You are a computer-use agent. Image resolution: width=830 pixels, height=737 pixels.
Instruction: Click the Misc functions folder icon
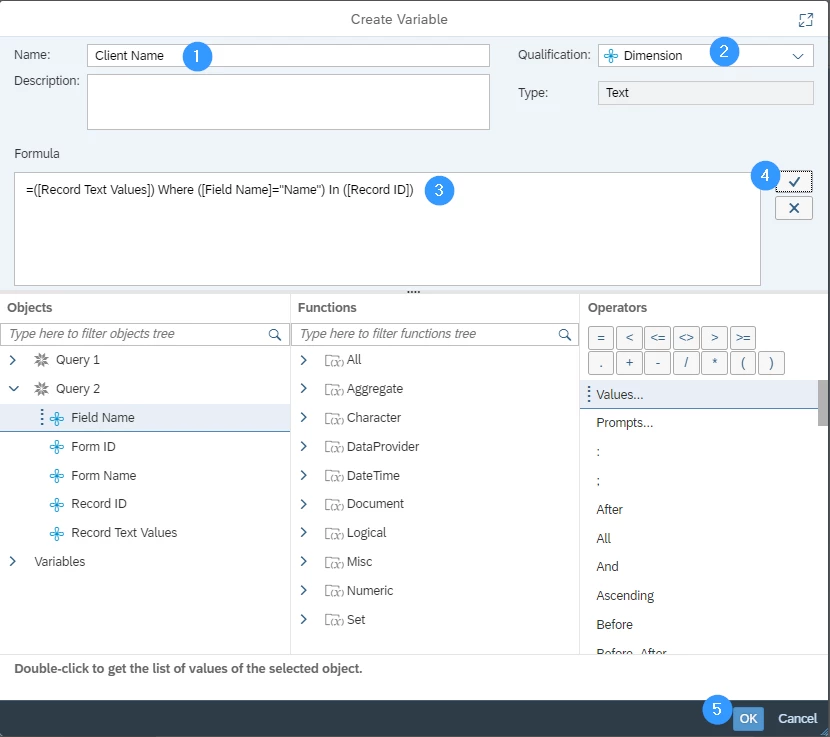[334, 562]
